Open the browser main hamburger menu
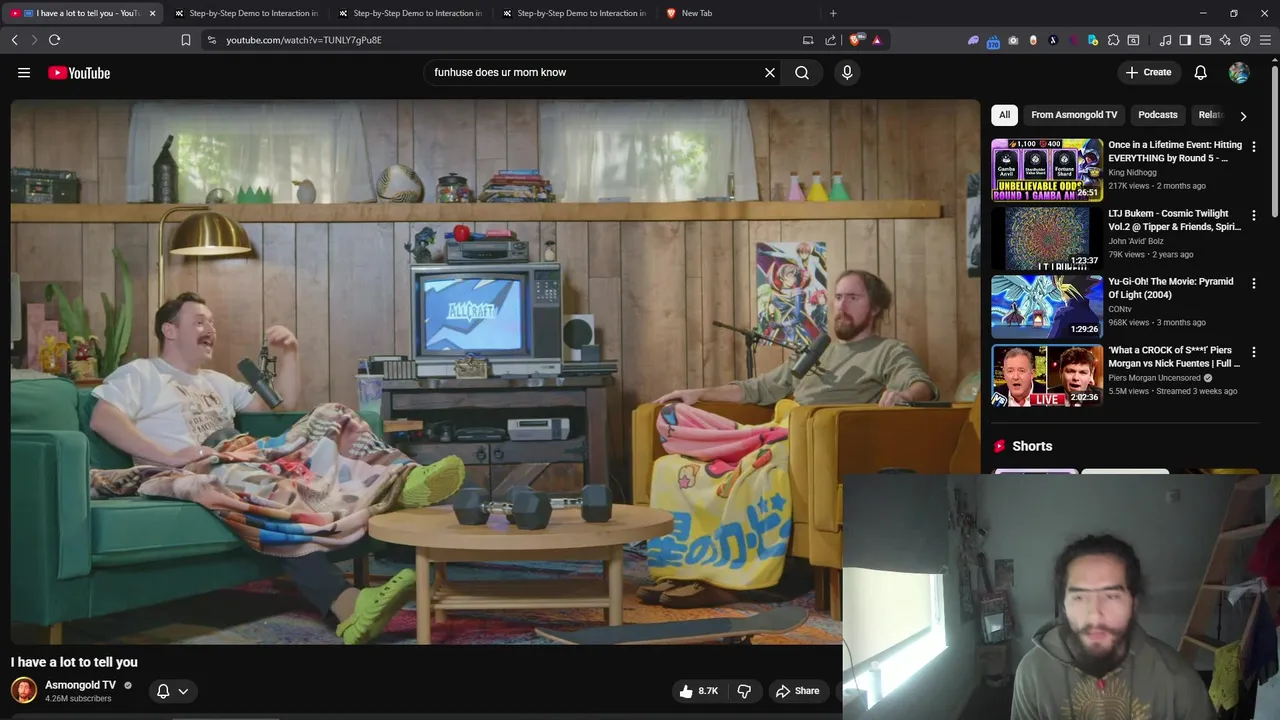 [1265, 40]
